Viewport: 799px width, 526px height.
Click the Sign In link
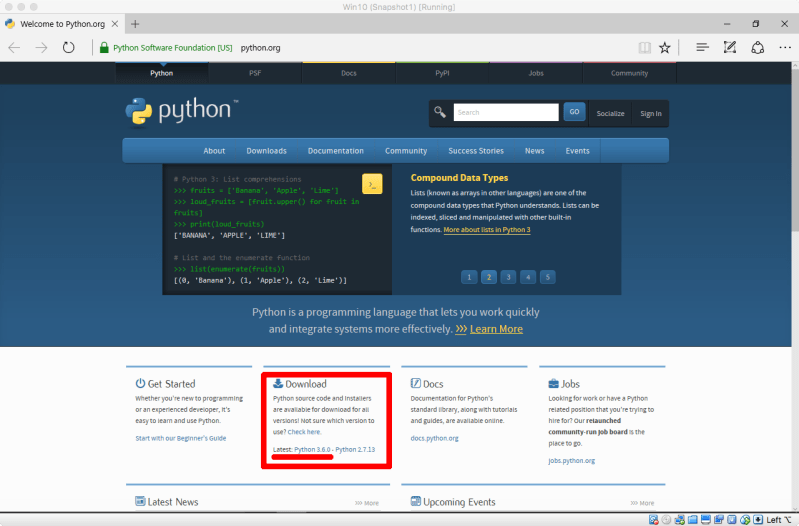tap(651, 113)
